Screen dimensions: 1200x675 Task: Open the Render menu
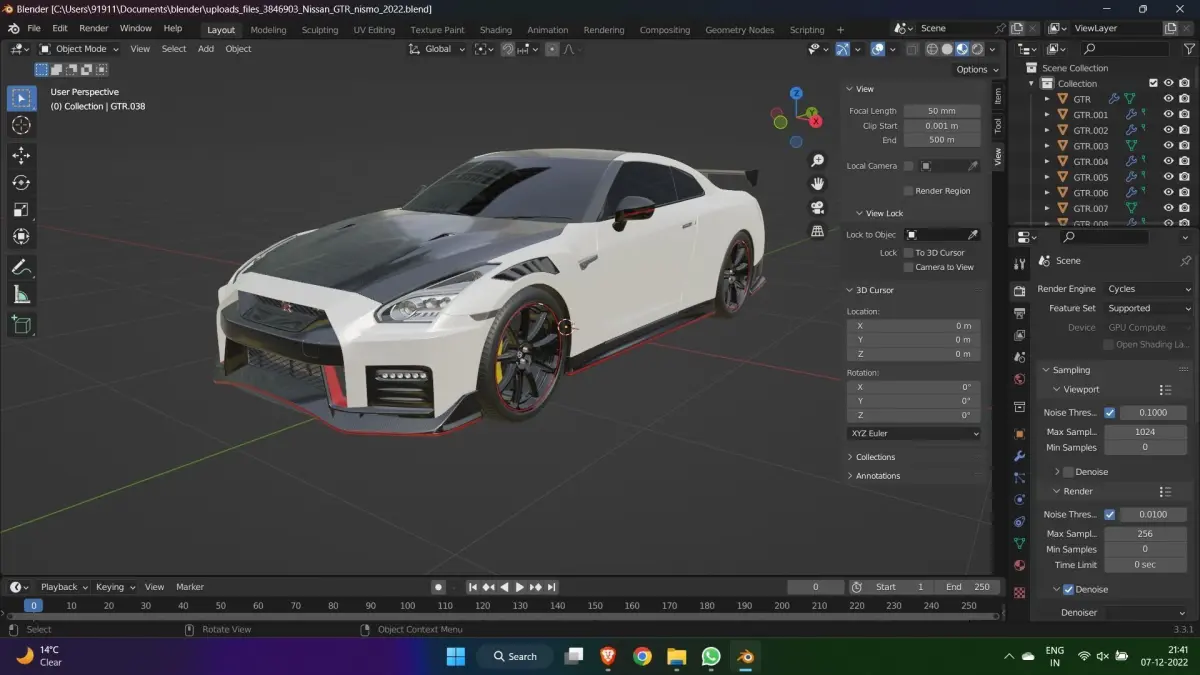(x=94, y=28)
